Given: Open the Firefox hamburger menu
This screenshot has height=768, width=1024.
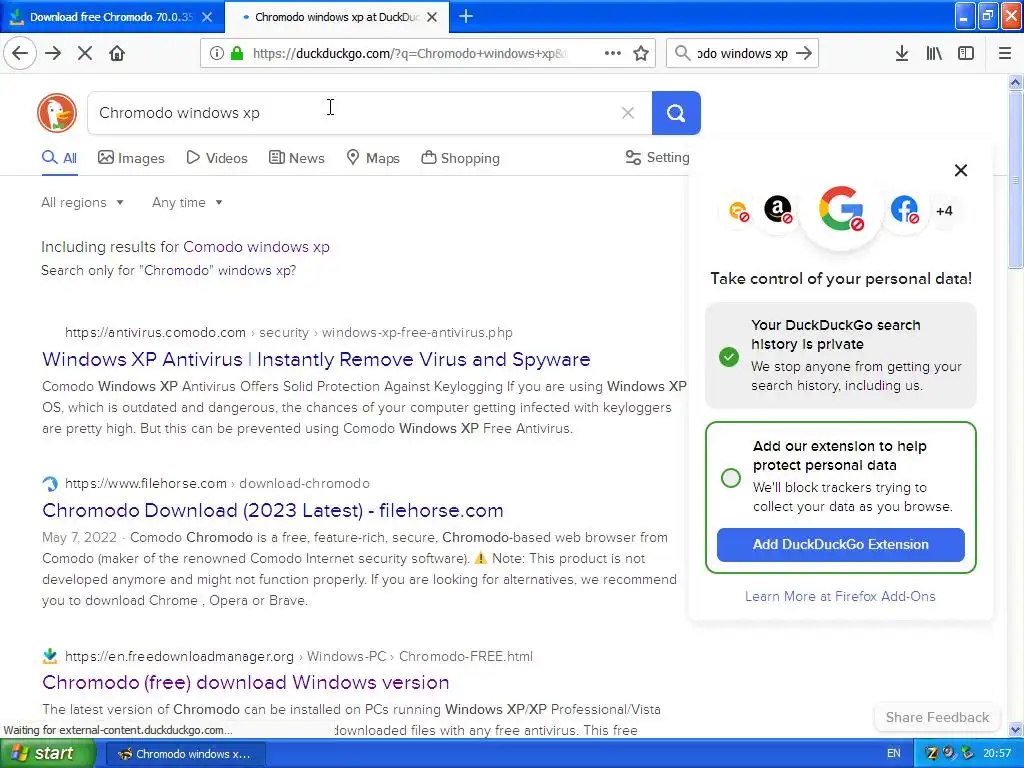Looking at the screenshot, I should (1005, 53).
